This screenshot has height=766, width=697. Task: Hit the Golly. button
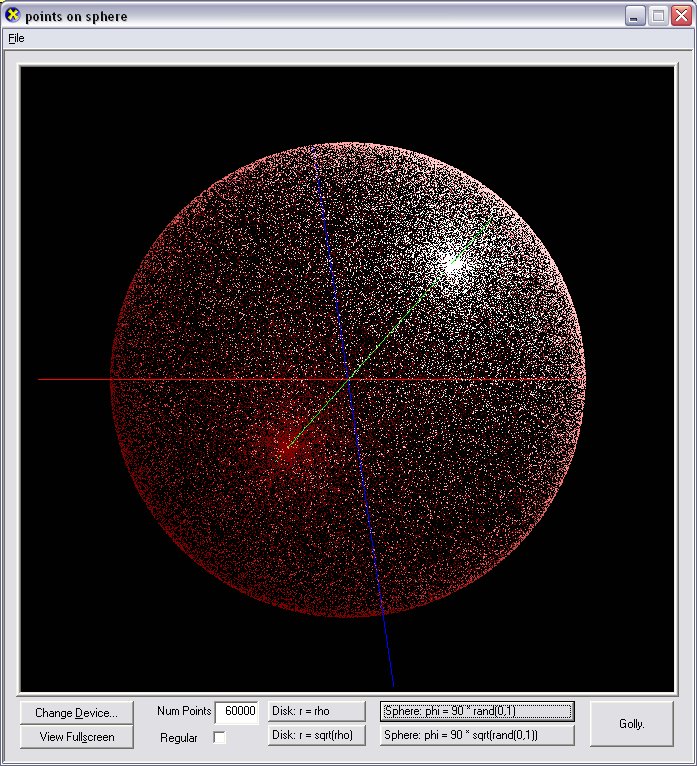click(631, 723)
